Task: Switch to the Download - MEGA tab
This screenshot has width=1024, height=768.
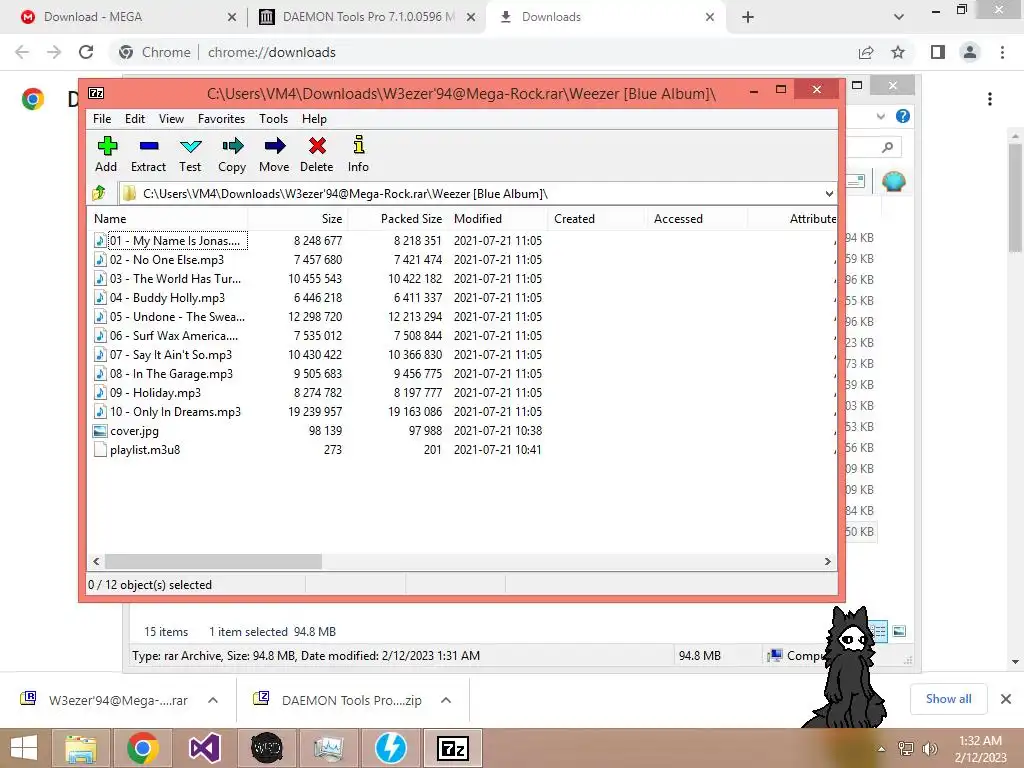Action: tap(124, 17)
